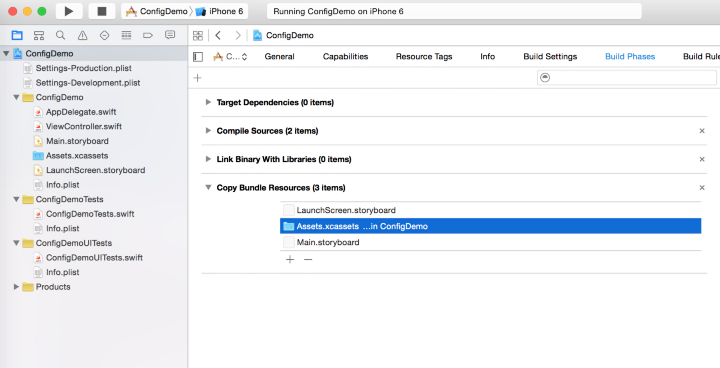
Task: Open the Find navigator magnifier icon
Action: (60, 35)
